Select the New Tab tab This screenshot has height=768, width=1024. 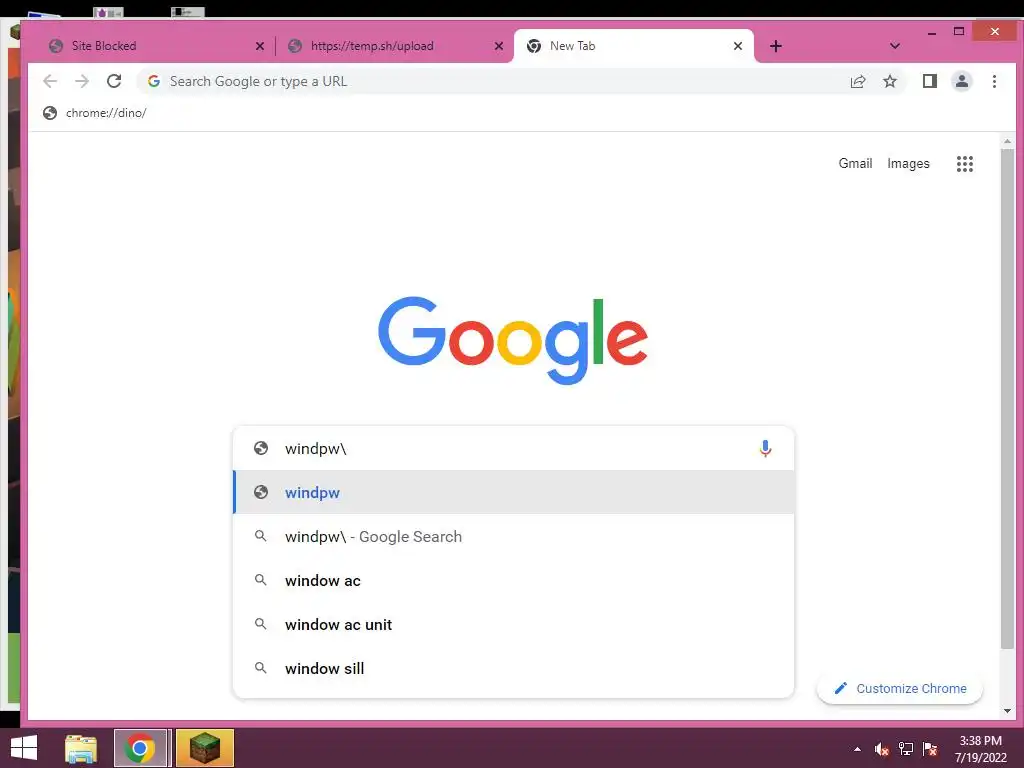(x=633, y=46)
